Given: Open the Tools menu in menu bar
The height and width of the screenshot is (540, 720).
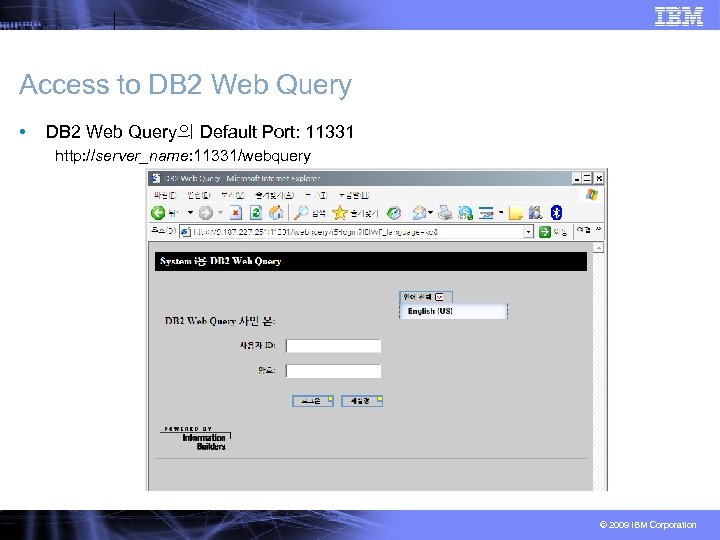Looking at the screenshot, I should click(x=317, y=196).
